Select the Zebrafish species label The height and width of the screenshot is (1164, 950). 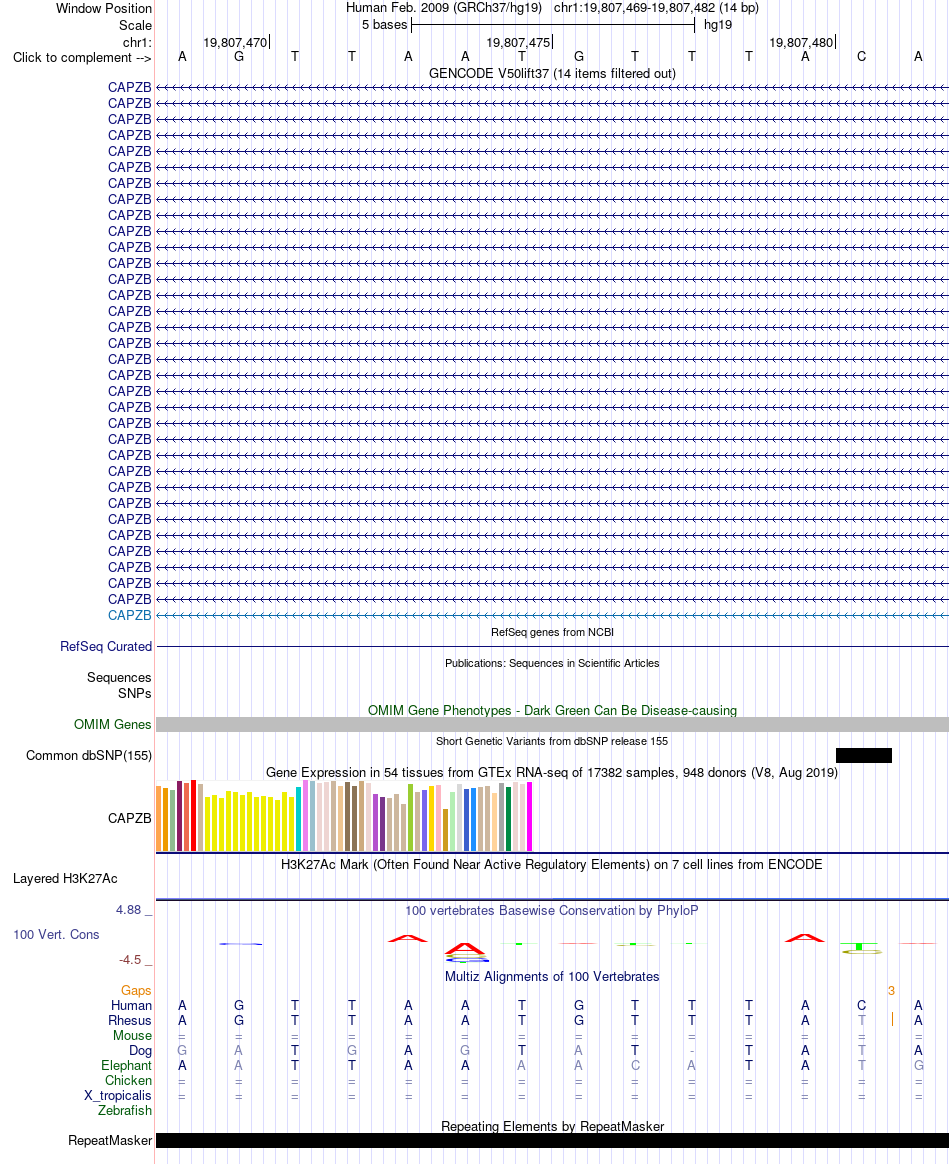tap(125, 1111)
